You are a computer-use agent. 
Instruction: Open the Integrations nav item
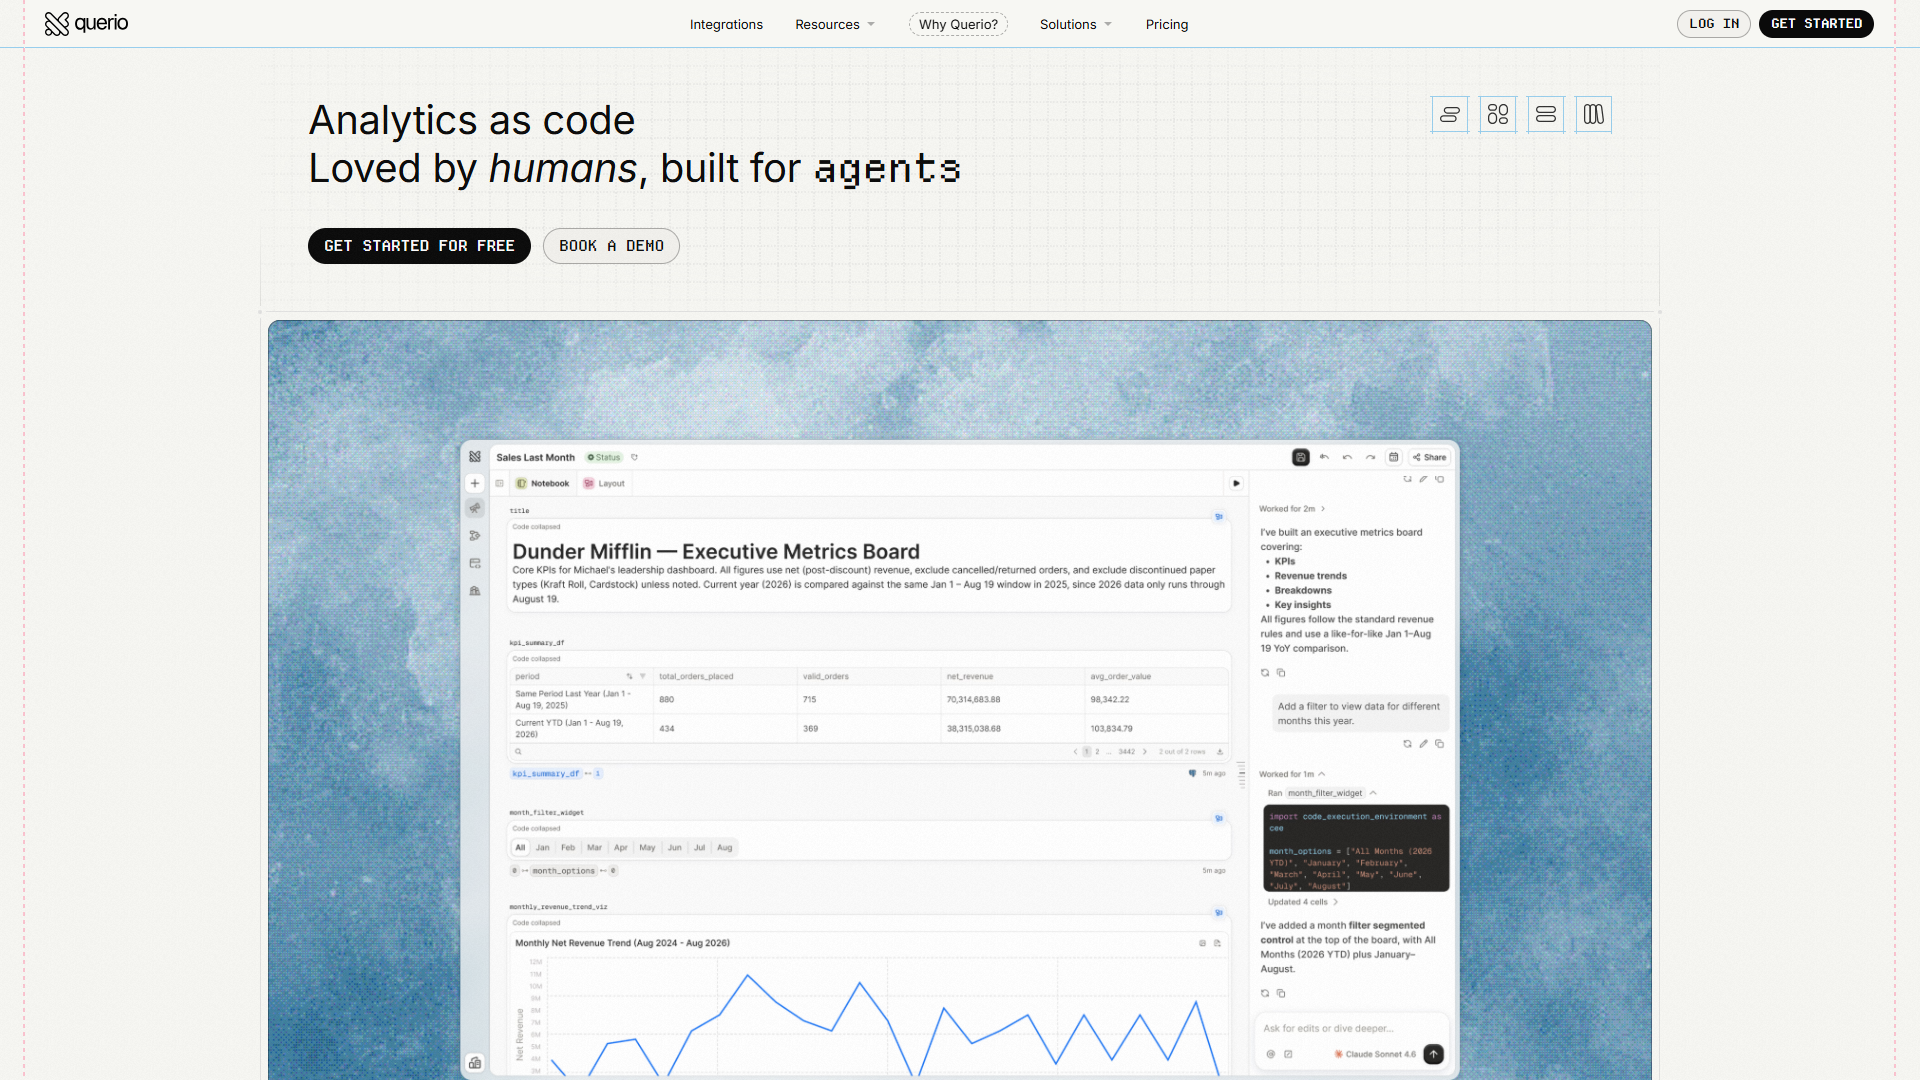(726, 24)
